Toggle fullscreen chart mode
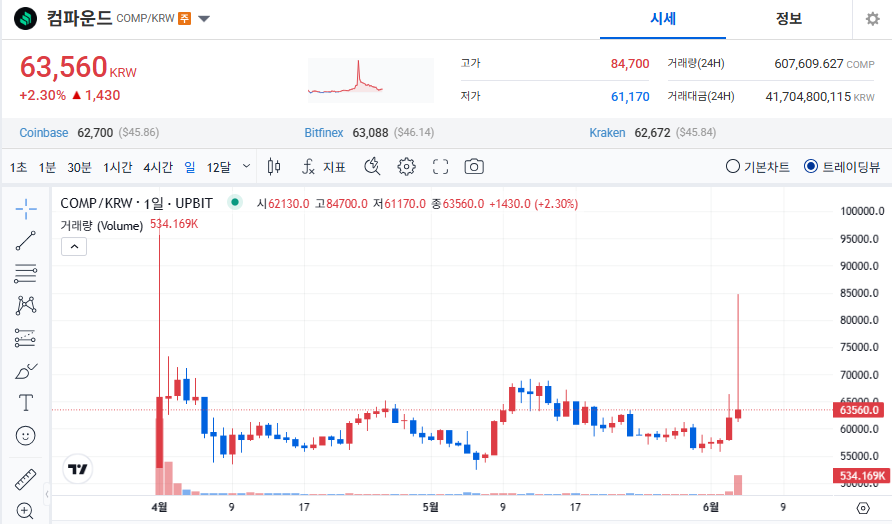The image size is (892, 524). point(440,167)
